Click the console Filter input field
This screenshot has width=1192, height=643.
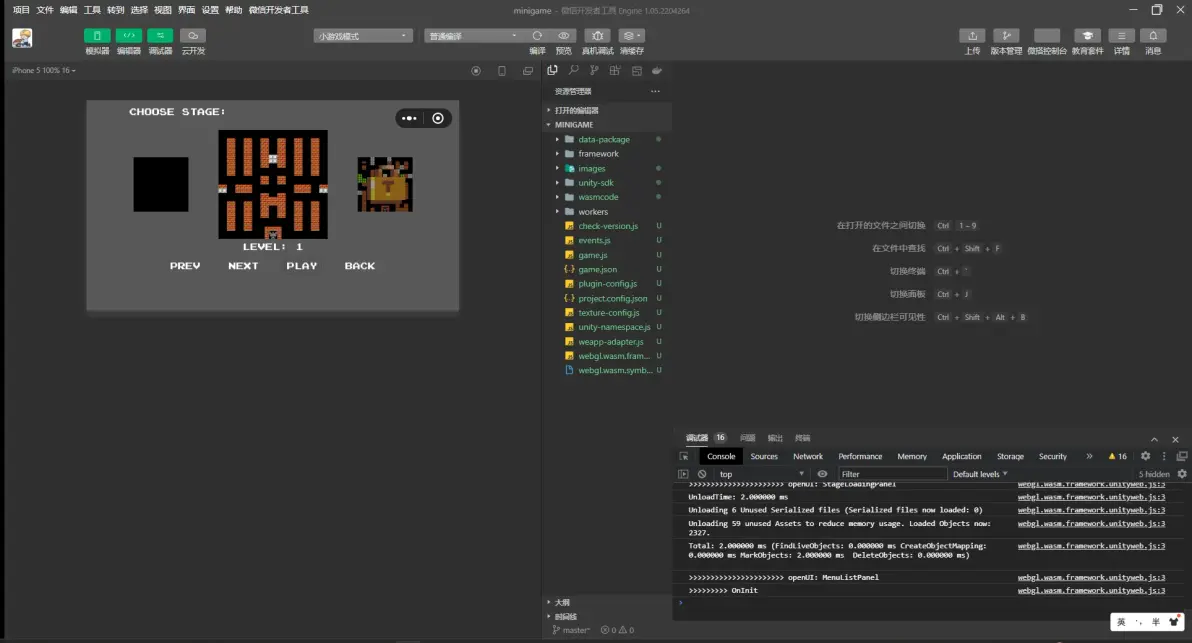click(892, 474)
